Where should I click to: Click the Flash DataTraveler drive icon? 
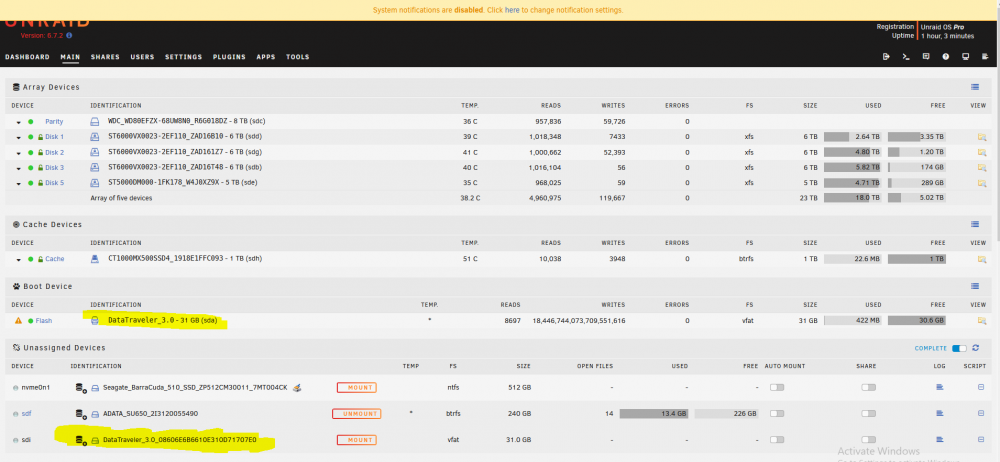tap(94, 320)
